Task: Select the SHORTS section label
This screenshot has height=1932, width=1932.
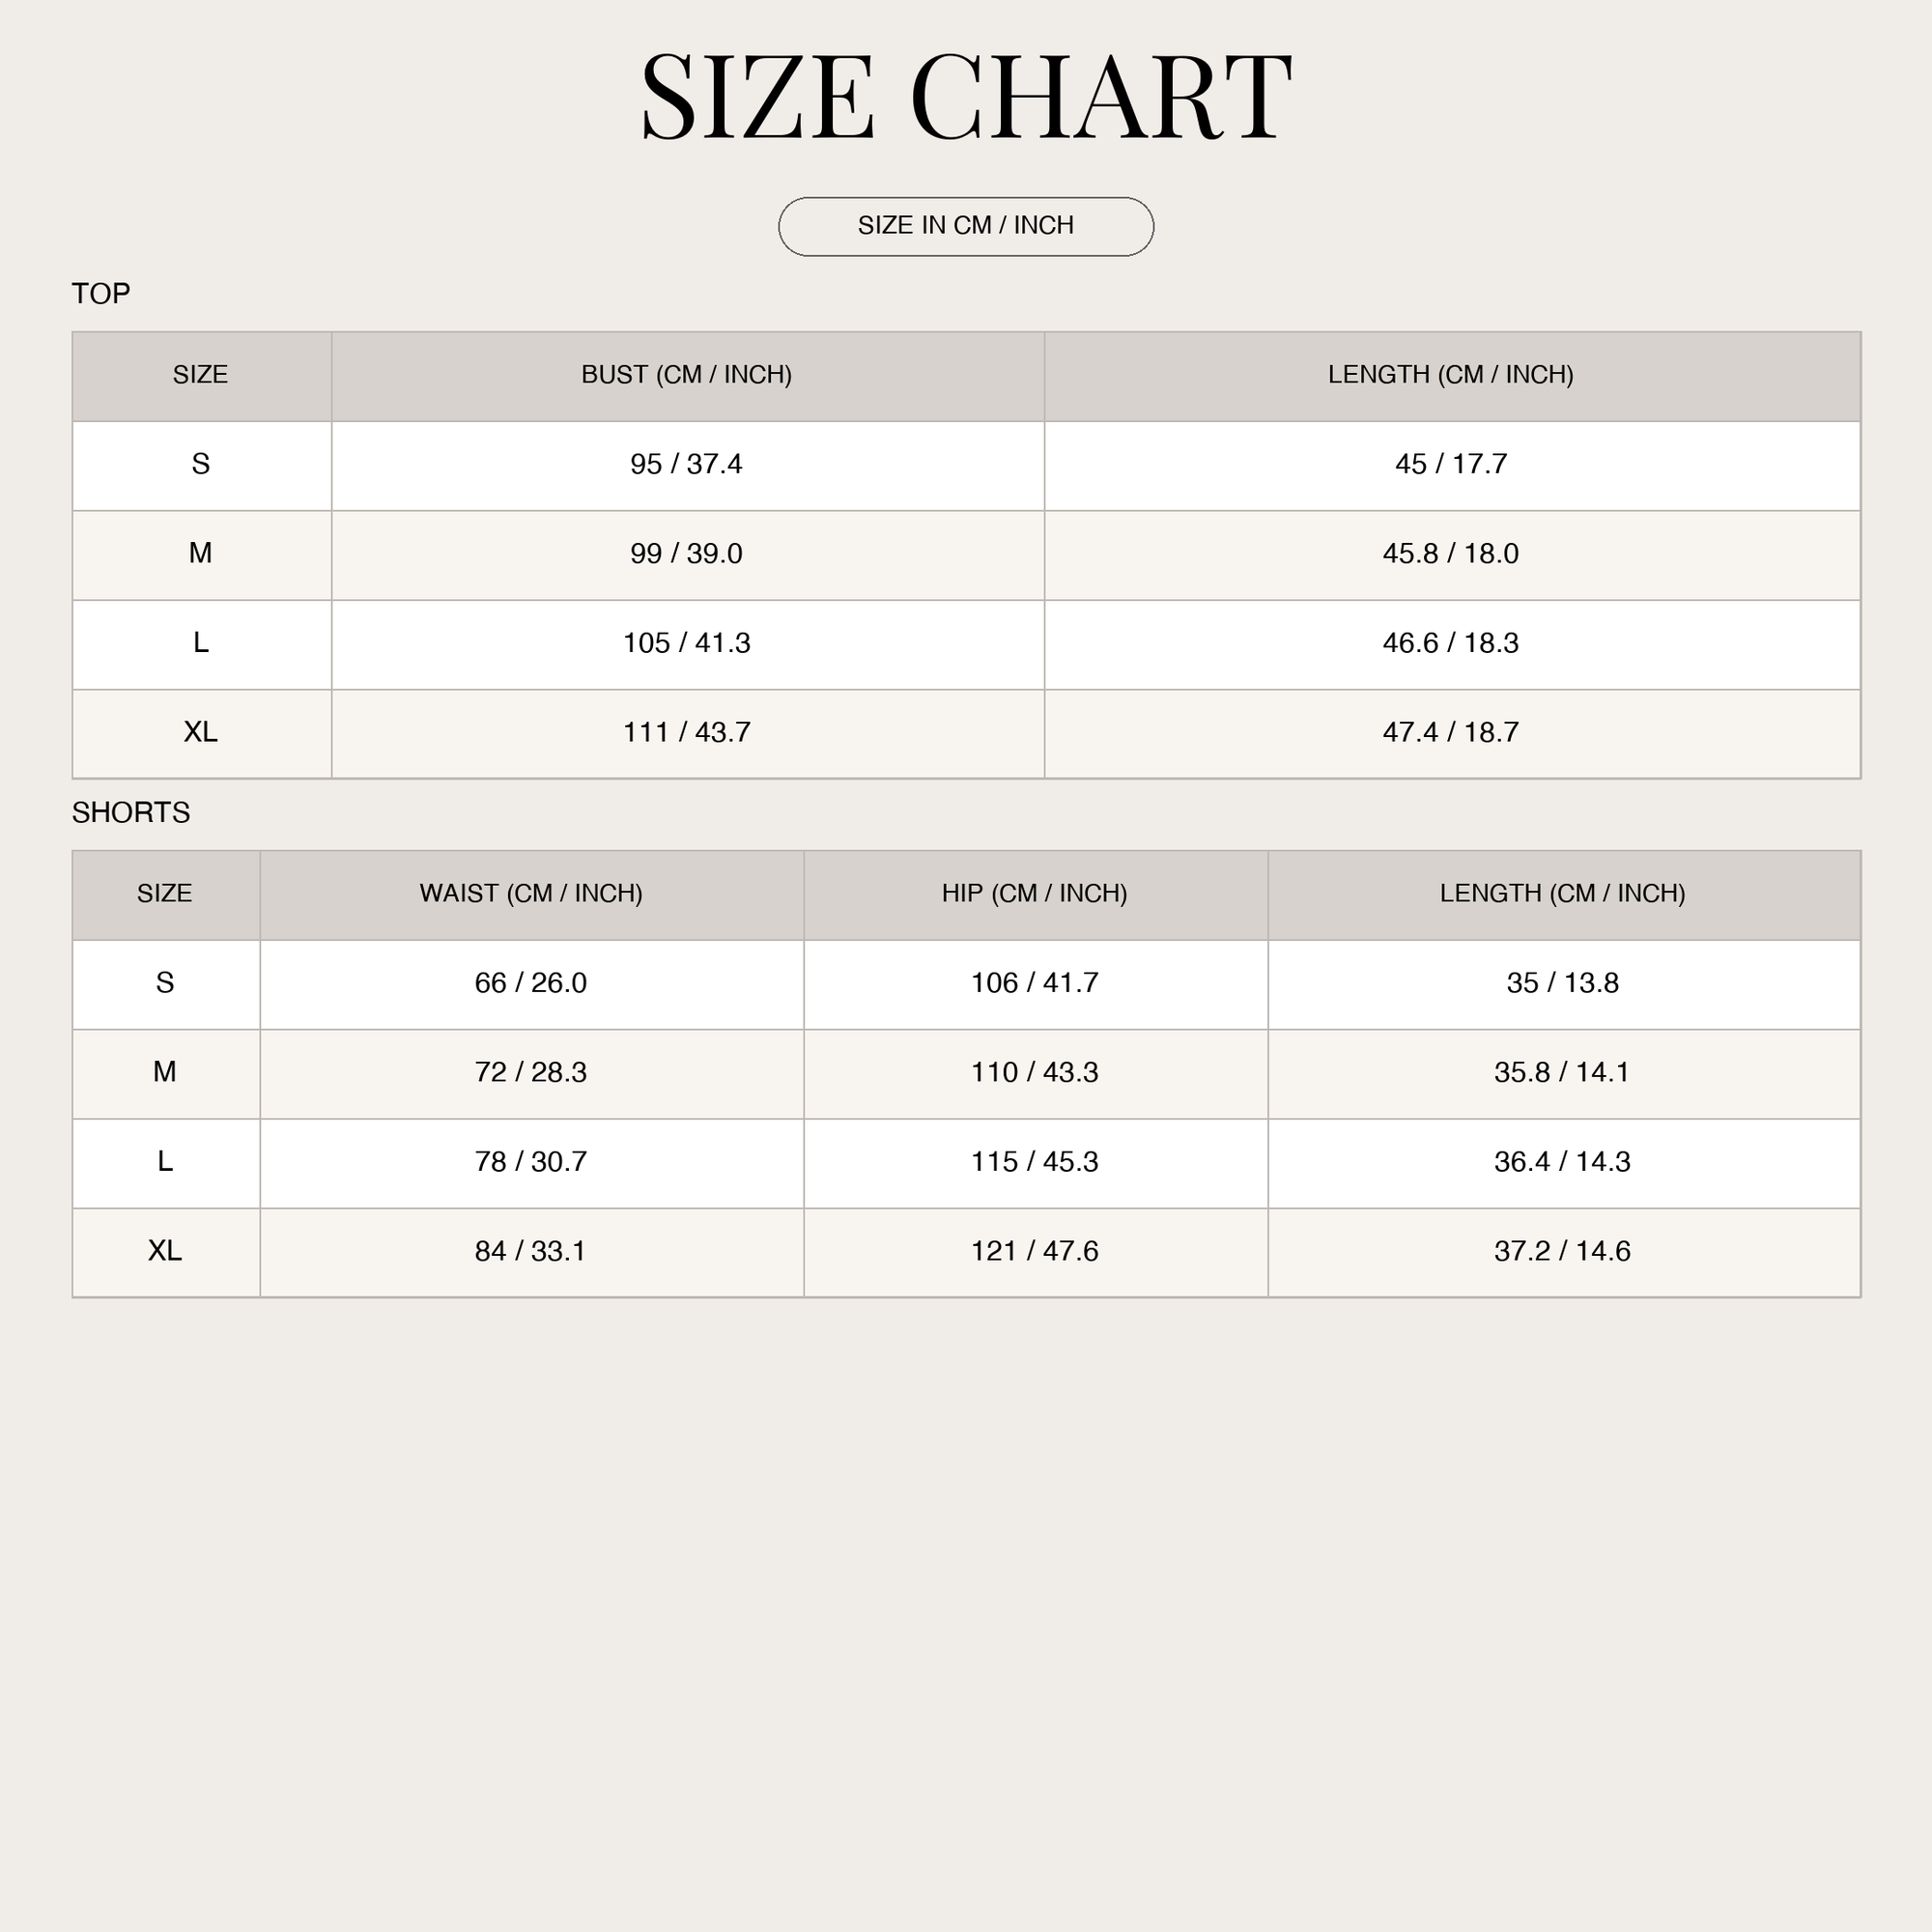Action: (x=131, y=812)
